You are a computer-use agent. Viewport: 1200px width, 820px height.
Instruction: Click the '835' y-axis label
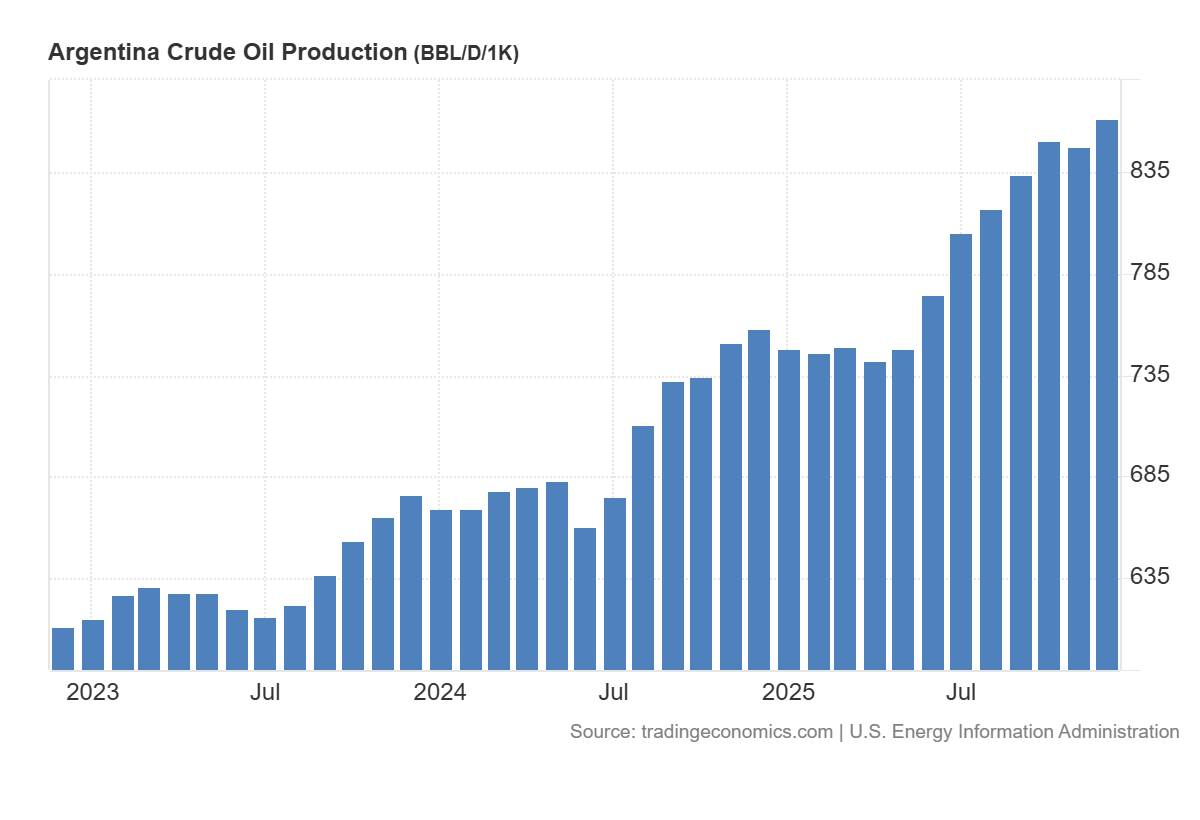[1149, 171]
